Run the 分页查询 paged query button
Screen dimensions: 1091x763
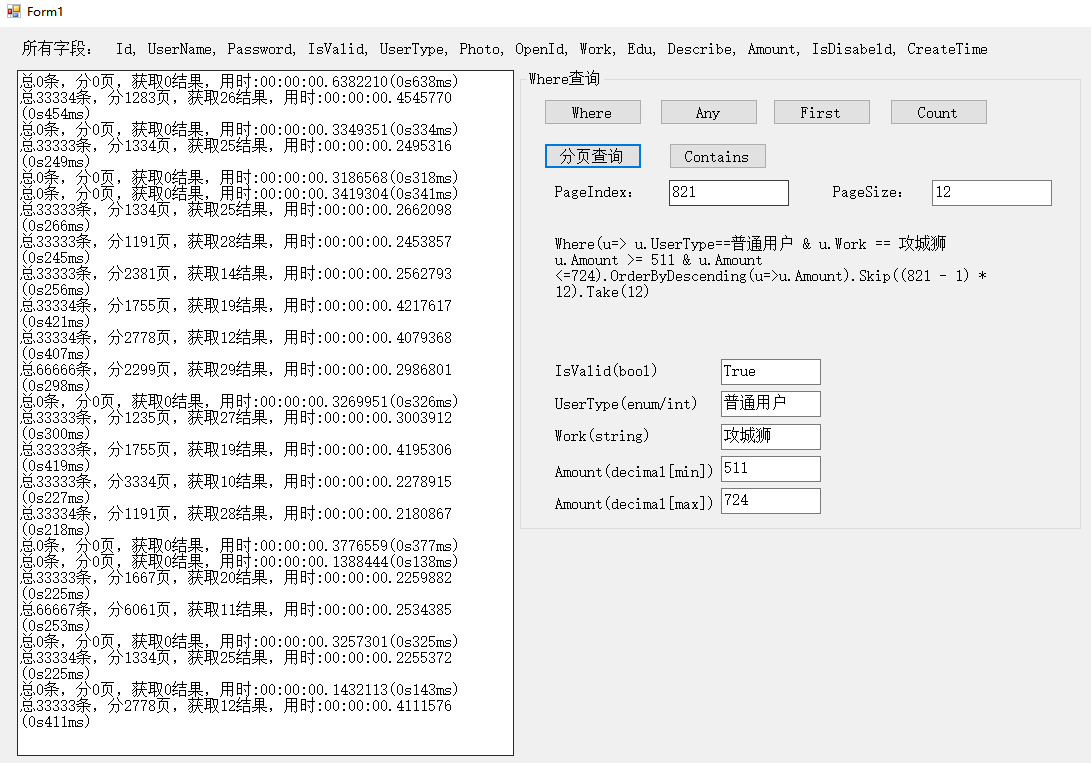592,156
